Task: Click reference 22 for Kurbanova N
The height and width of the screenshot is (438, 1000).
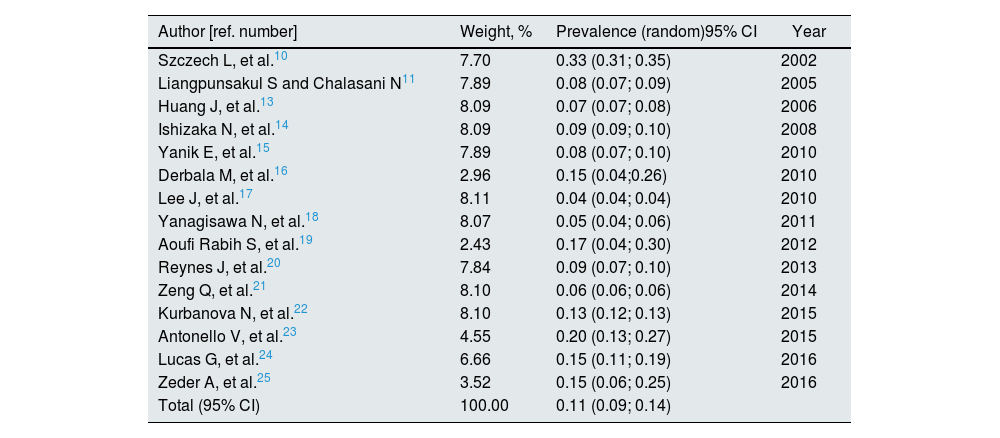Action: pos(301,309)
